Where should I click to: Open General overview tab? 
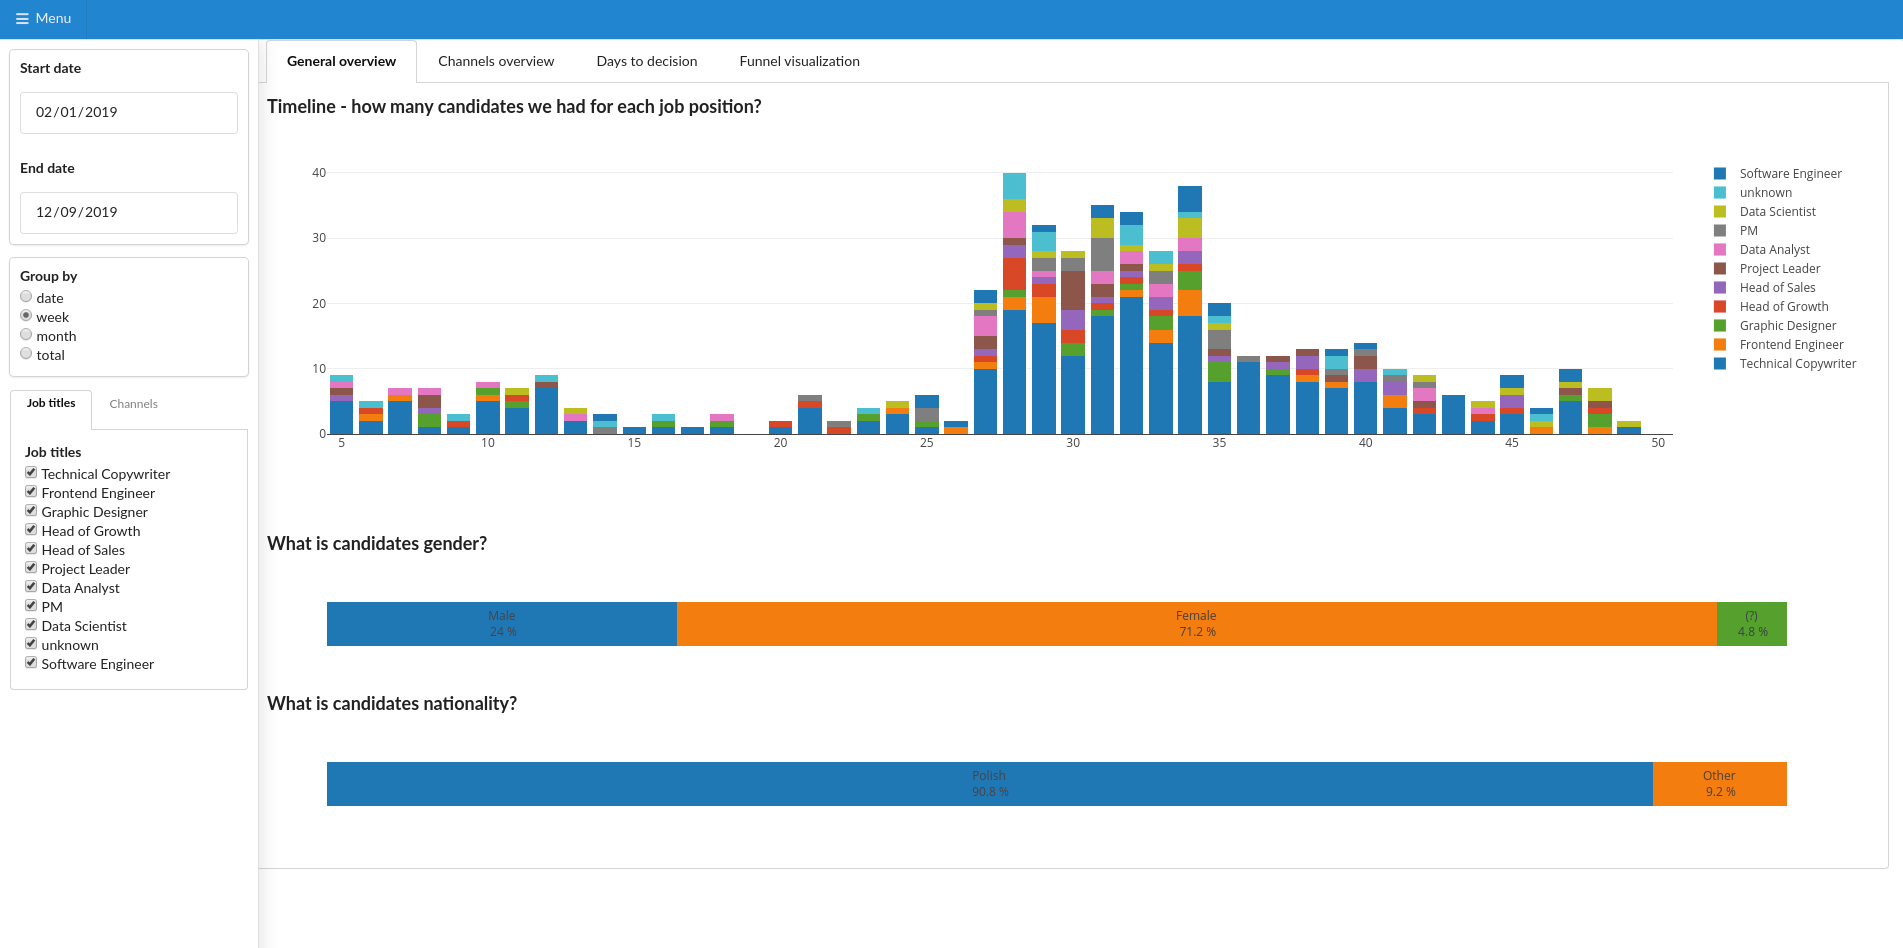341,62
